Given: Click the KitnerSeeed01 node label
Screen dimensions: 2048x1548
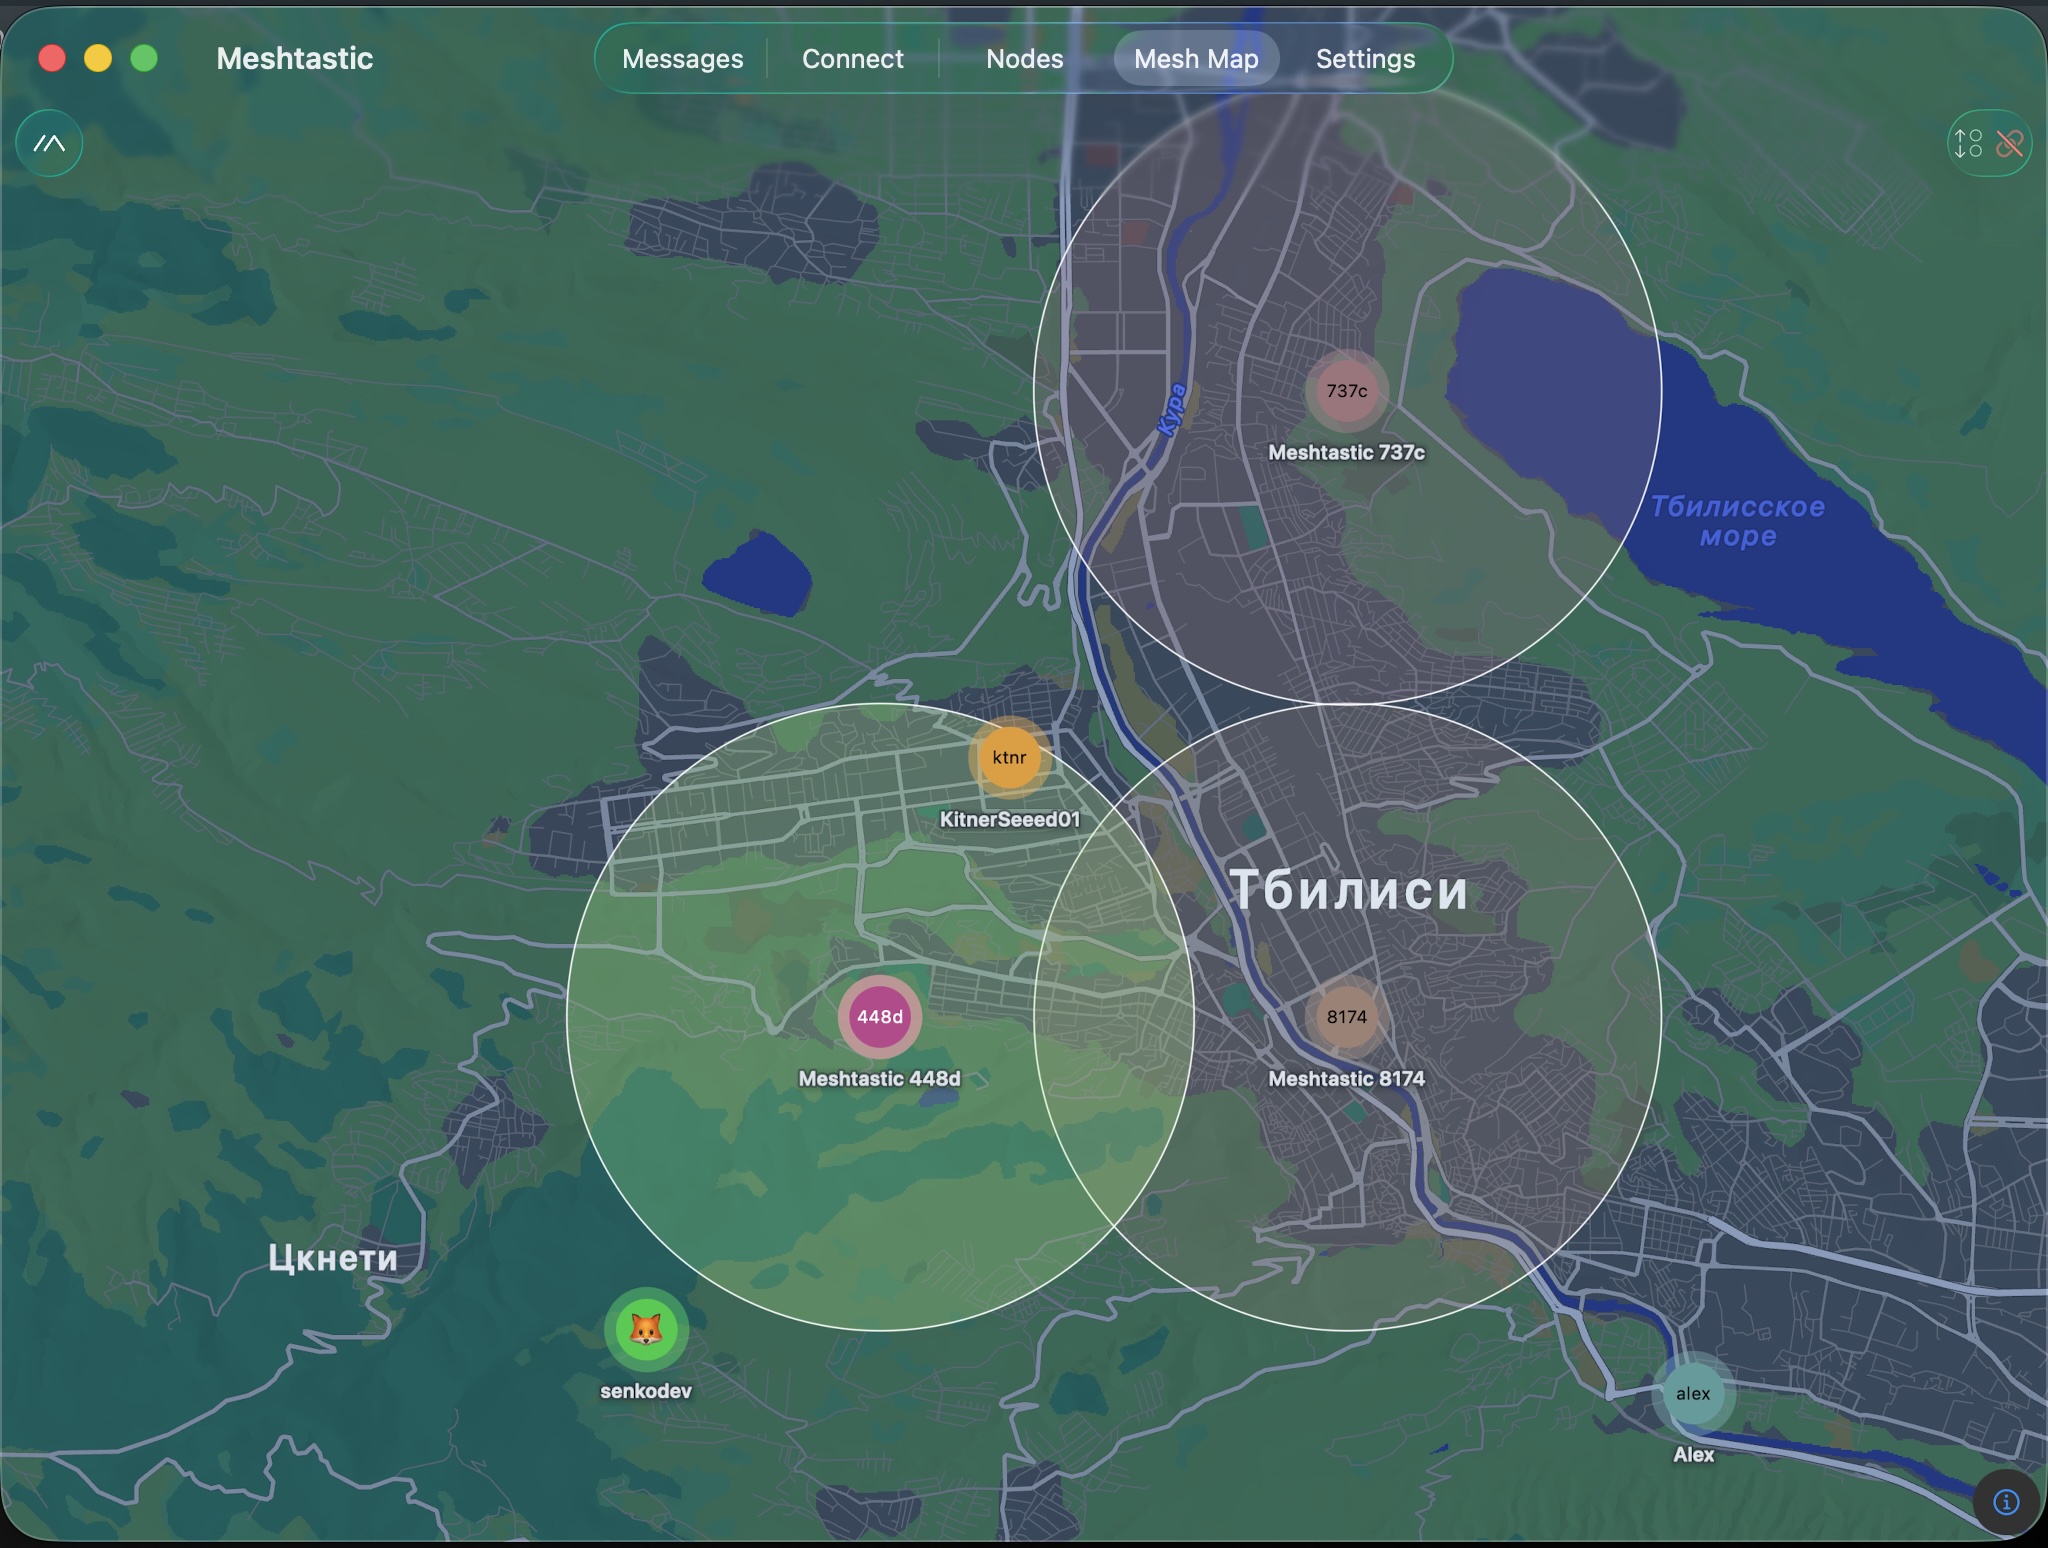Looking at the screenshot, I should pyautogui.click(x=1010, y=820).
